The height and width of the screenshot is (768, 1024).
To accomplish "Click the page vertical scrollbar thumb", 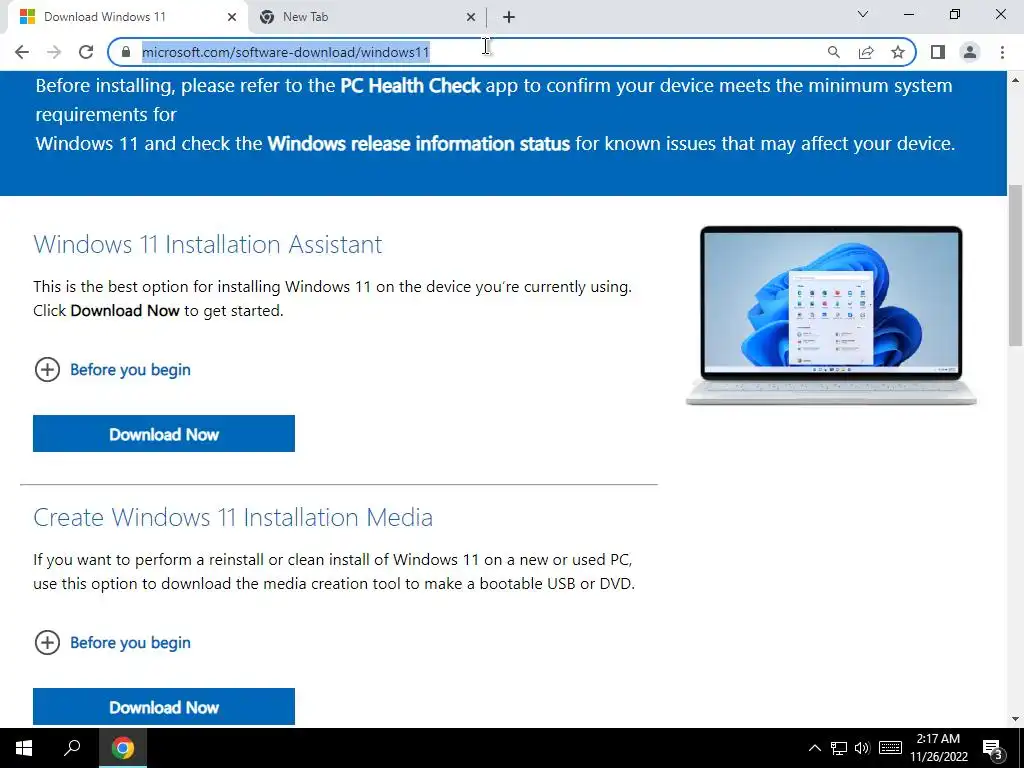I will point(1016,265).
